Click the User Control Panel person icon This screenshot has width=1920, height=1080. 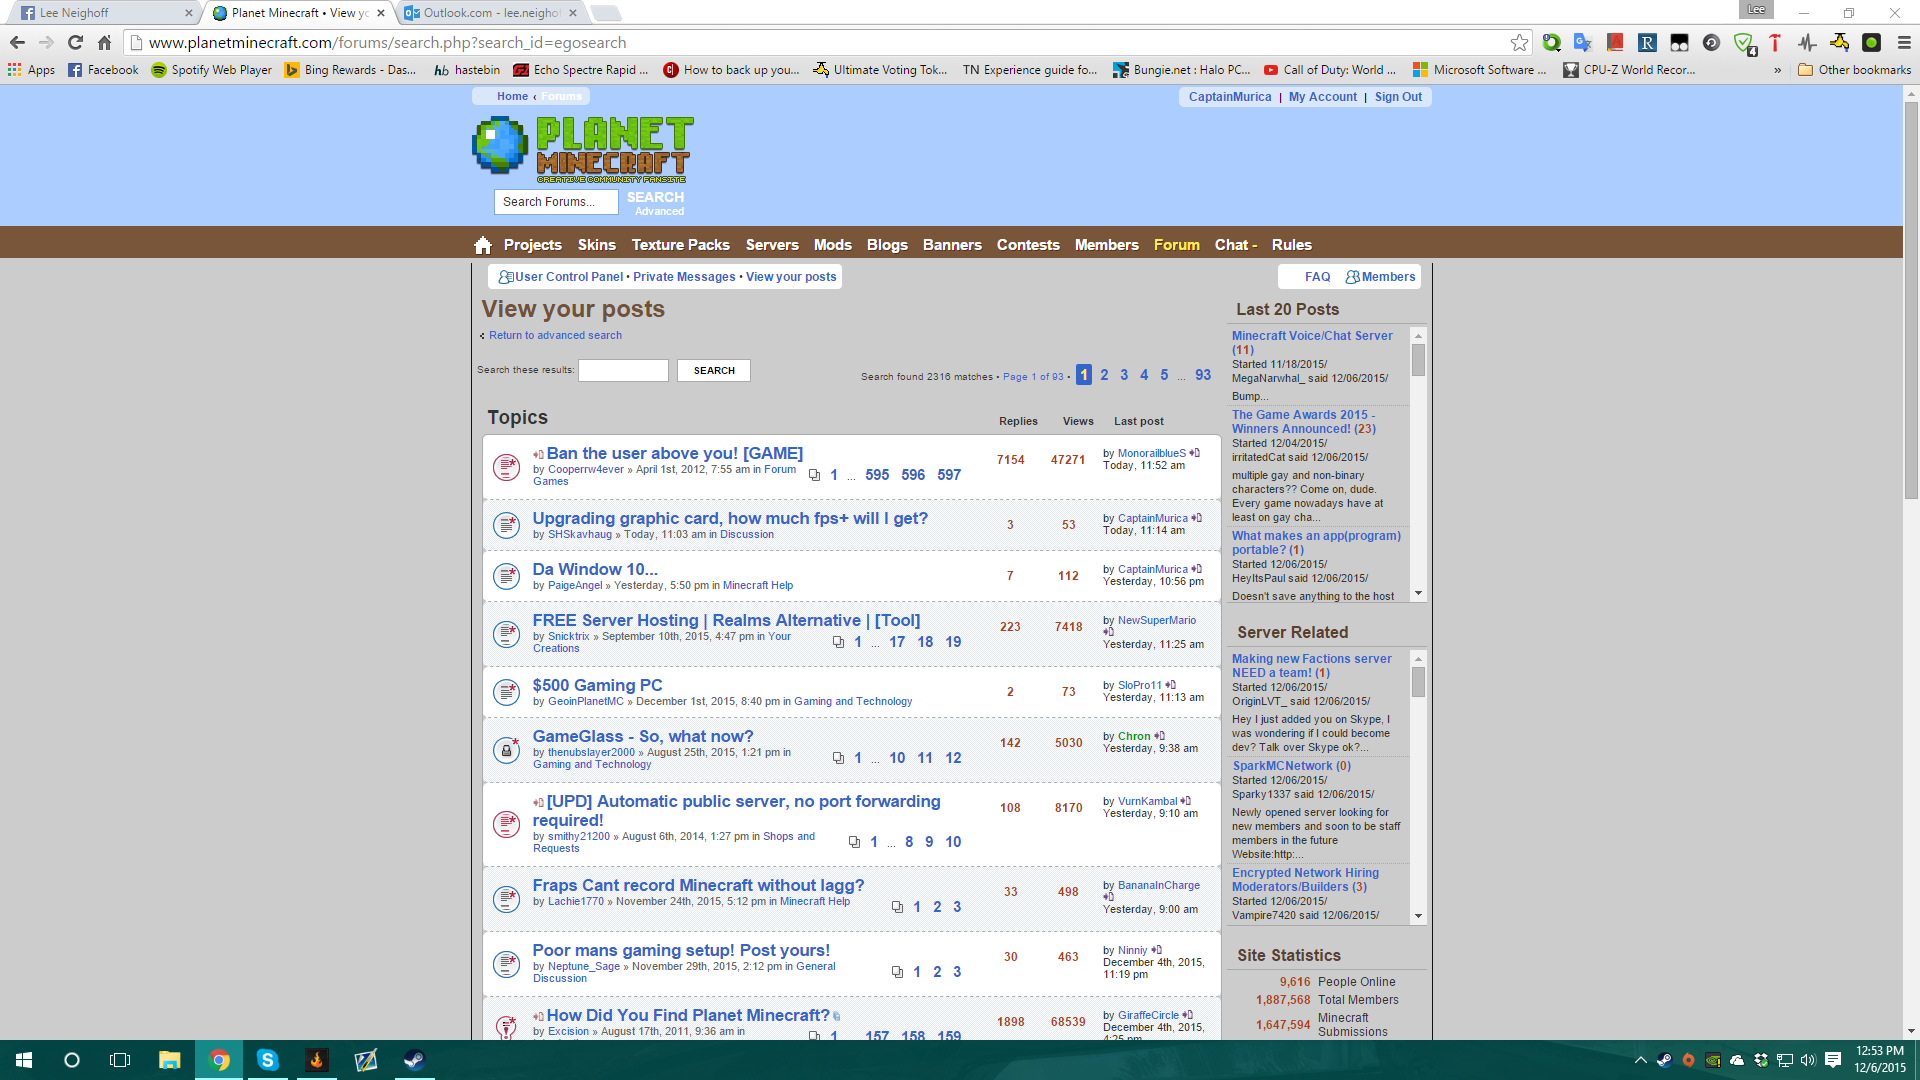504,276
